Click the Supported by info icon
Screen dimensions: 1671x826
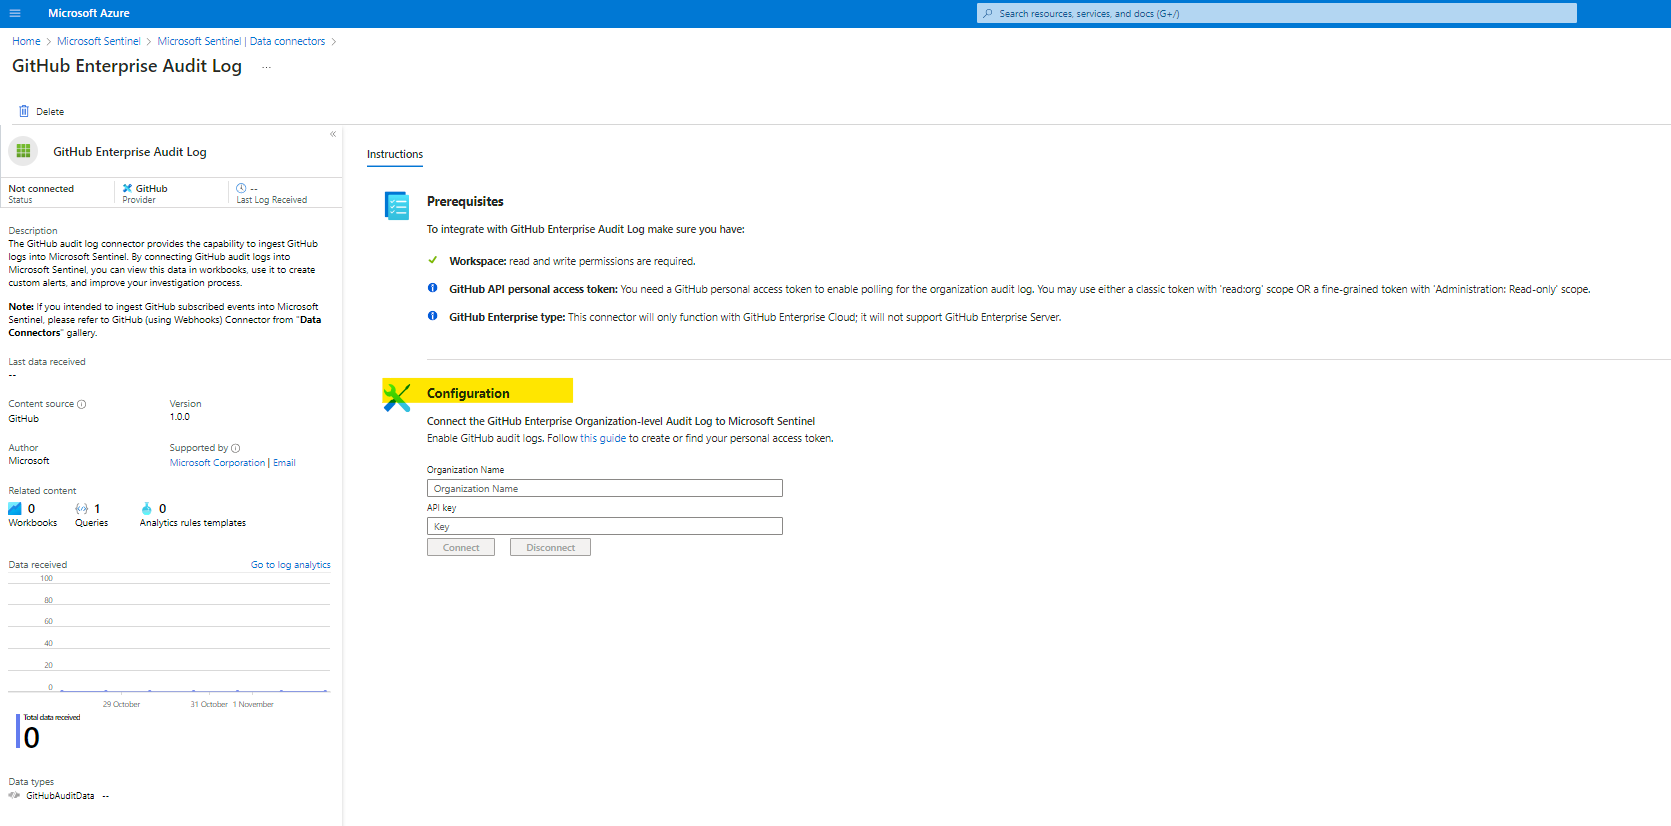coord(236,448)
